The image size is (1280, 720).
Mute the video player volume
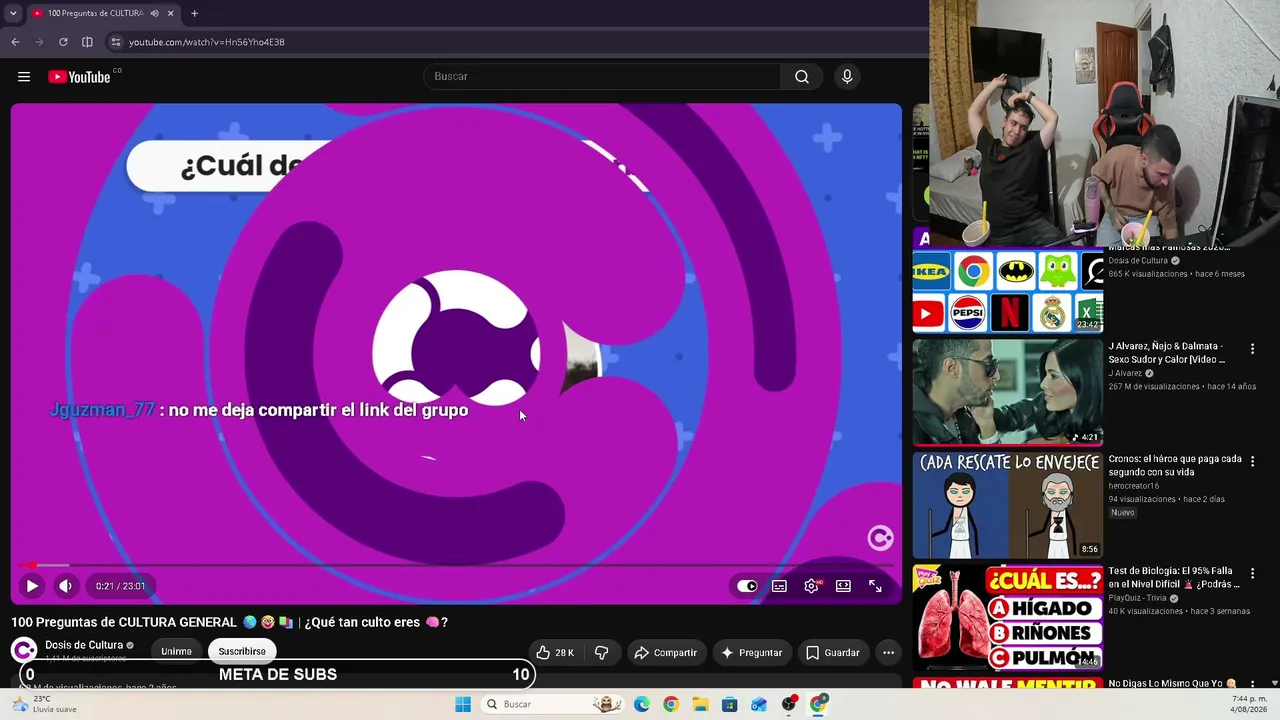click(65, 586)
